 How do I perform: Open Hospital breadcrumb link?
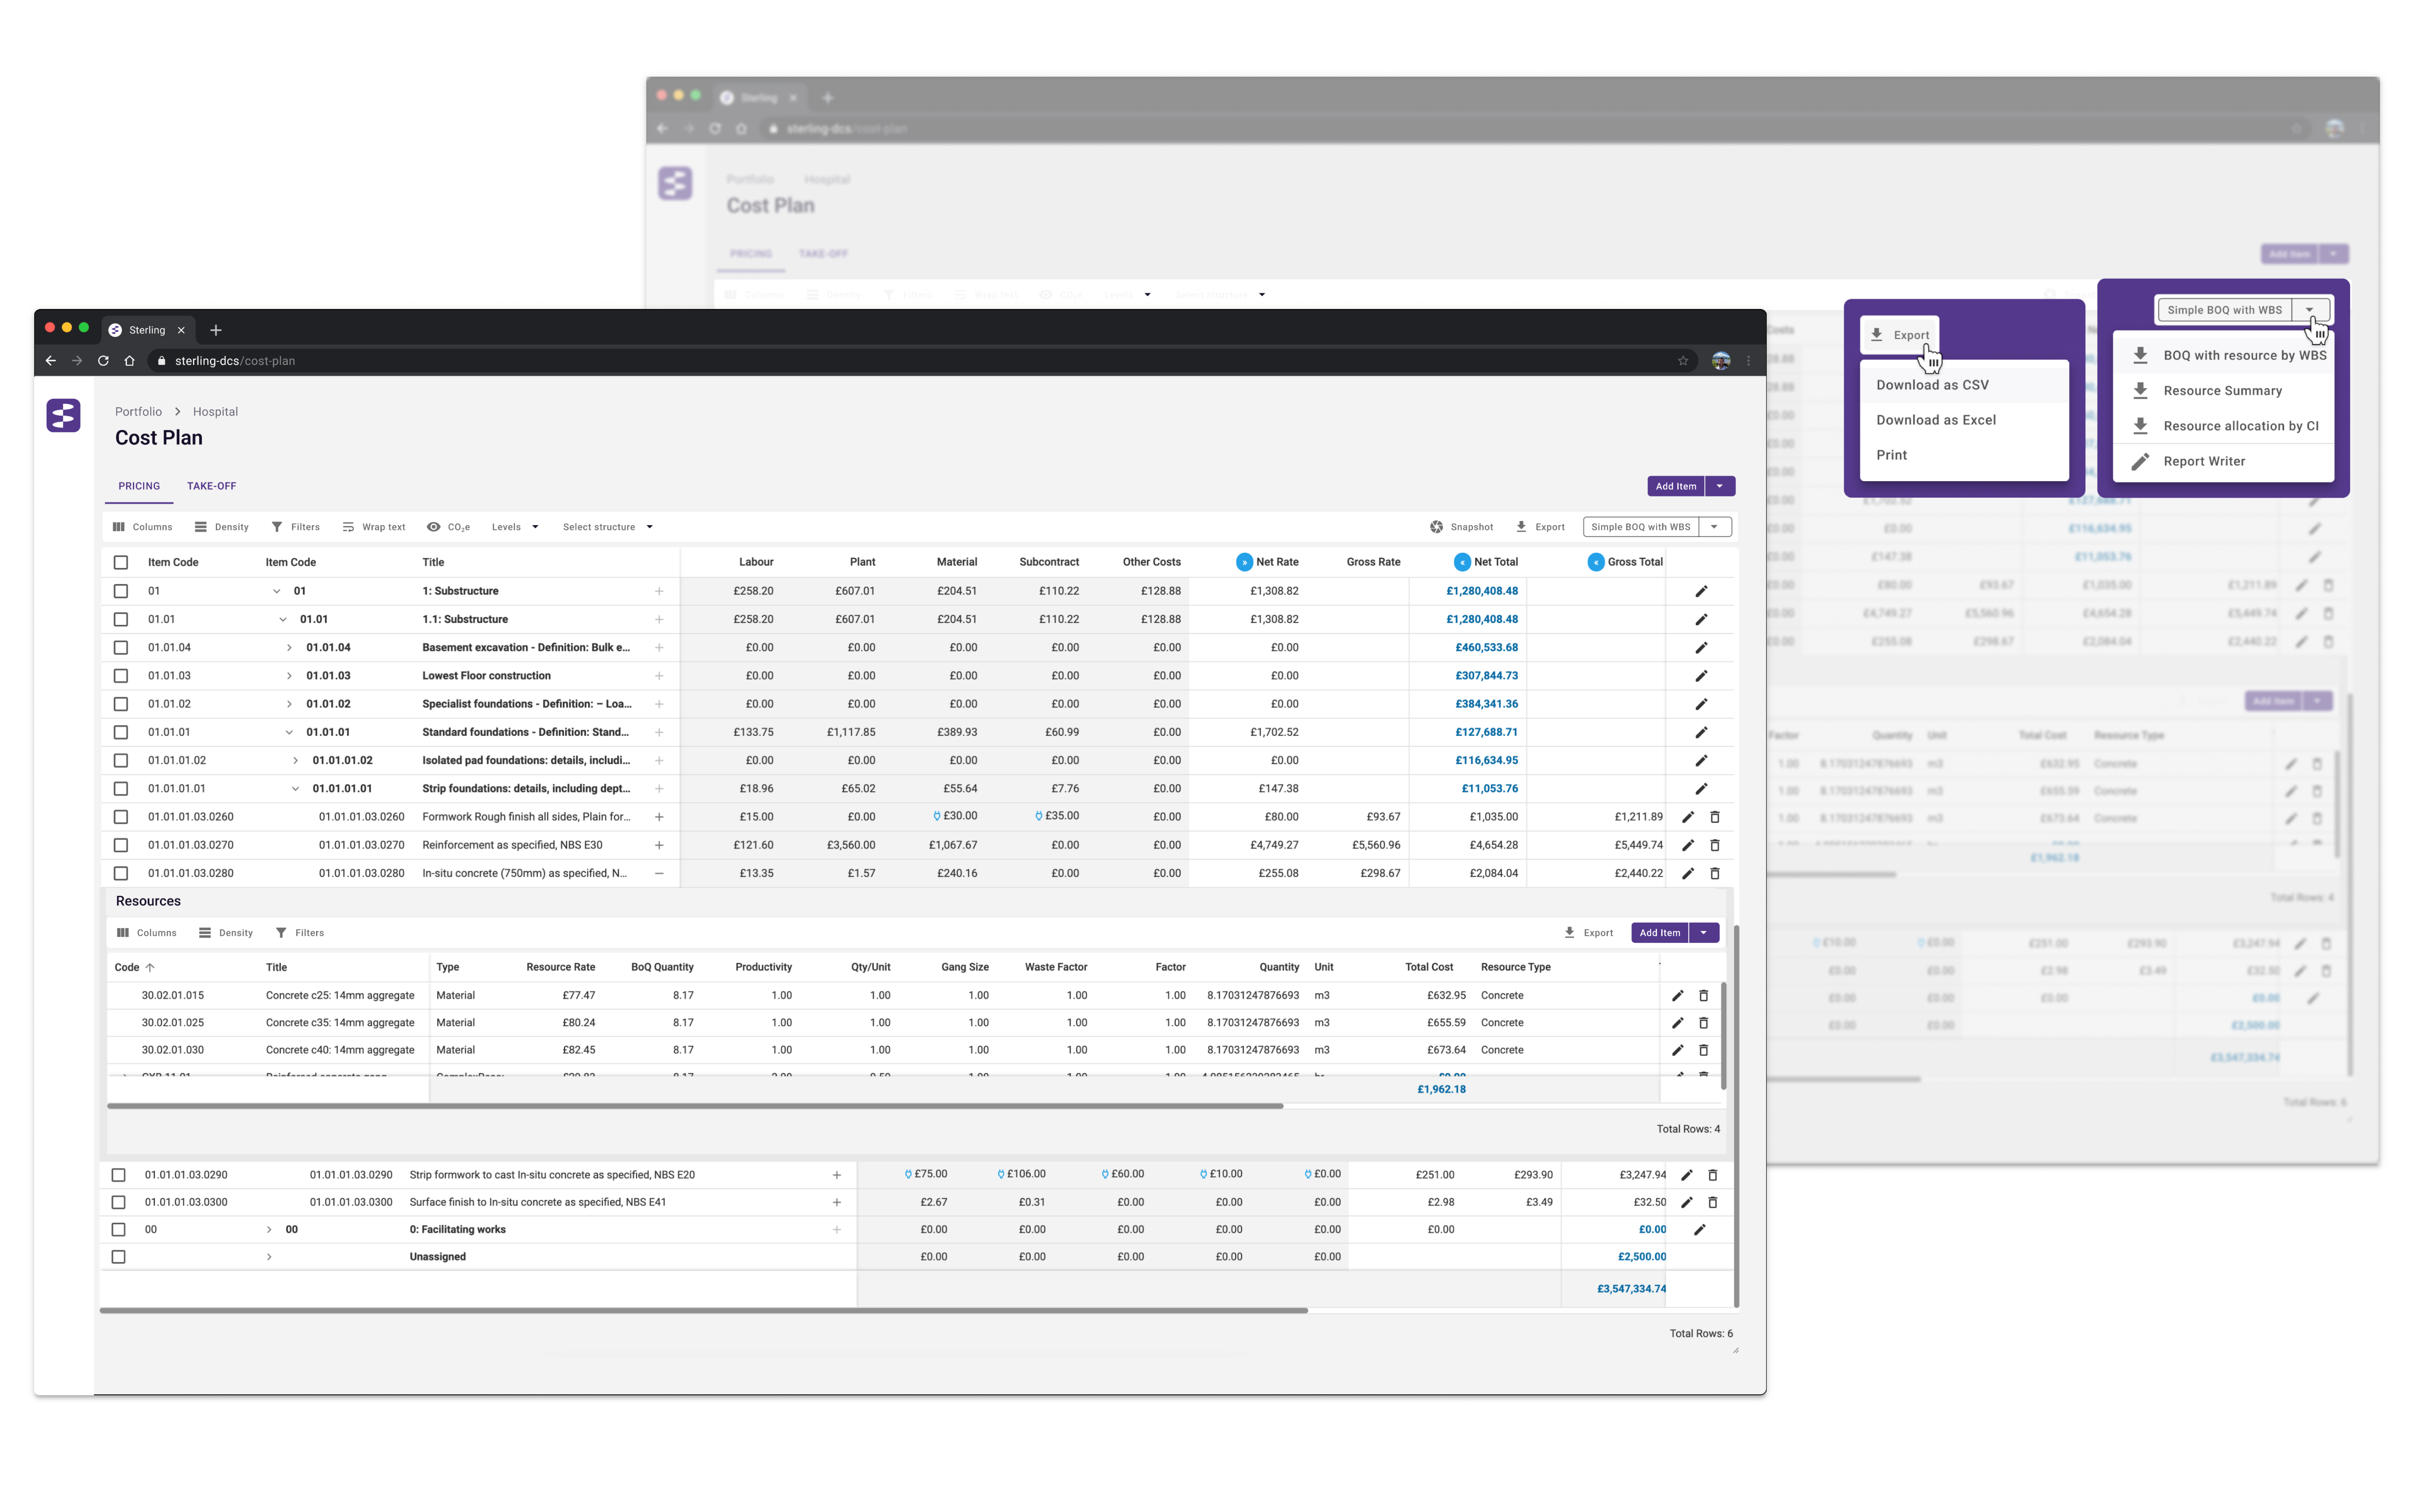(x=215, y=412)
